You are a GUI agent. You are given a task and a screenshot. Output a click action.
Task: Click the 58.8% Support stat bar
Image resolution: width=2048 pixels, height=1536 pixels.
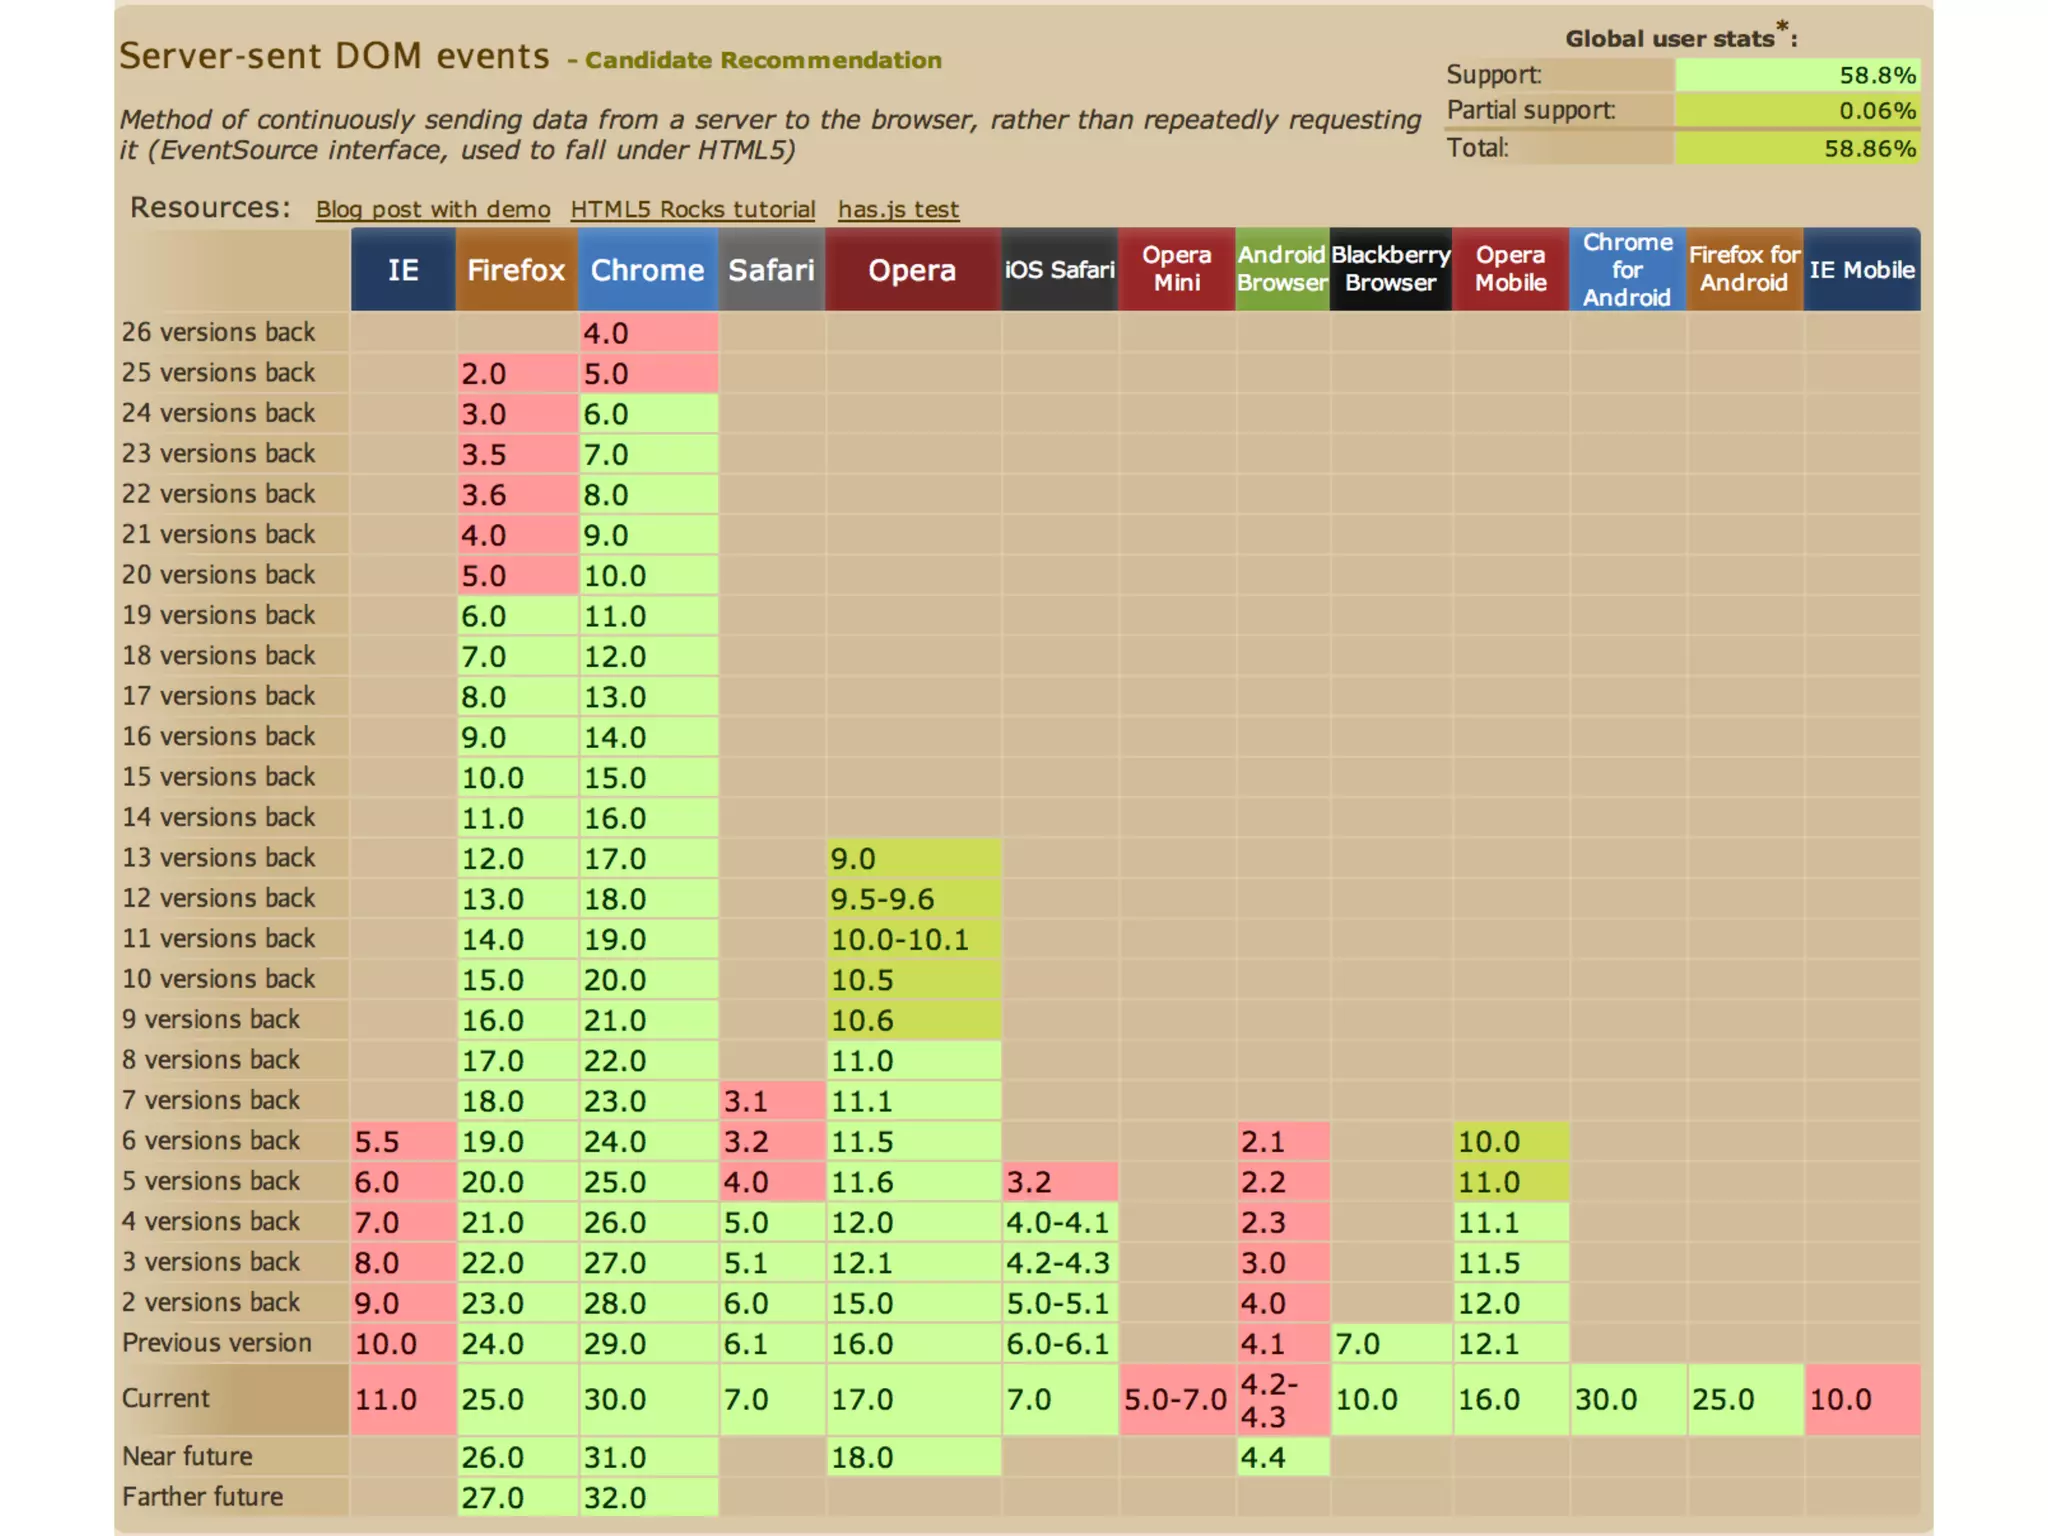pos(1796,75)
